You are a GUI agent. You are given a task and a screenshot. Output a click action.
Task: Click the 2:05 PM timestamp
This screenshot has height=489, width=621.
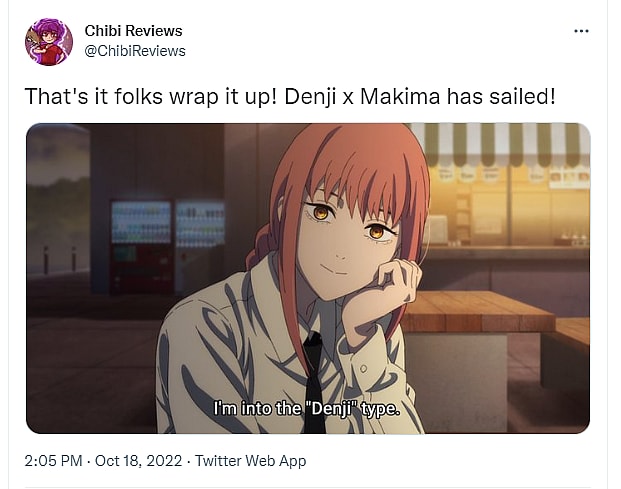point(53,461)
